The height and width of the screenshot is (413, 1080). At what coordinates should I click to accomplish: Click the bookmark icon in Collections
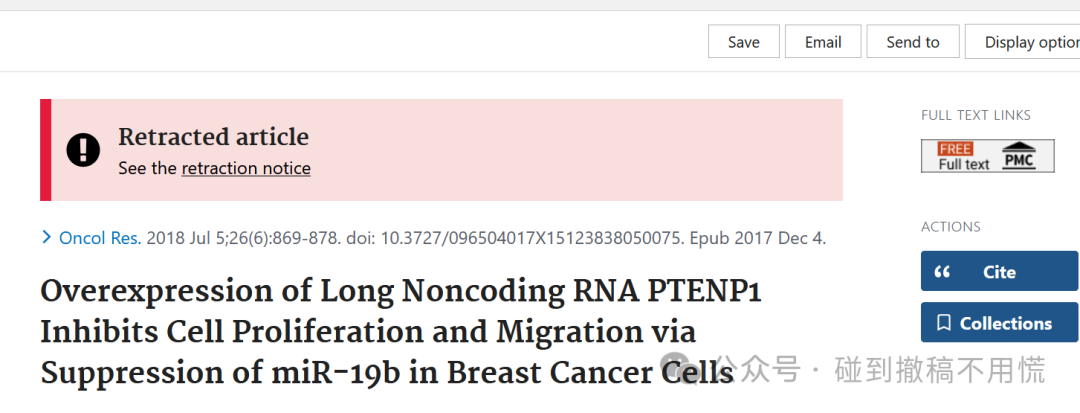[x=944, y=323]
